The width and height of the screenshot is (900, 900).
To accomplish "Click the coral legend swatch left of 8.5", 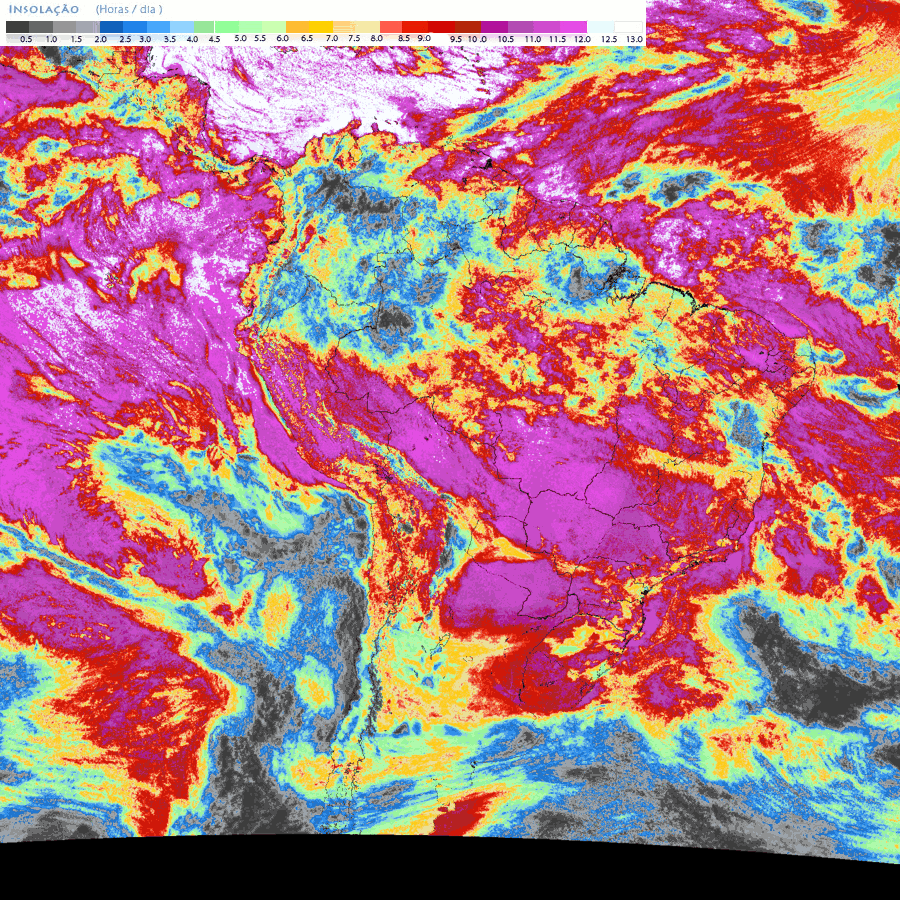I will 391,27.
